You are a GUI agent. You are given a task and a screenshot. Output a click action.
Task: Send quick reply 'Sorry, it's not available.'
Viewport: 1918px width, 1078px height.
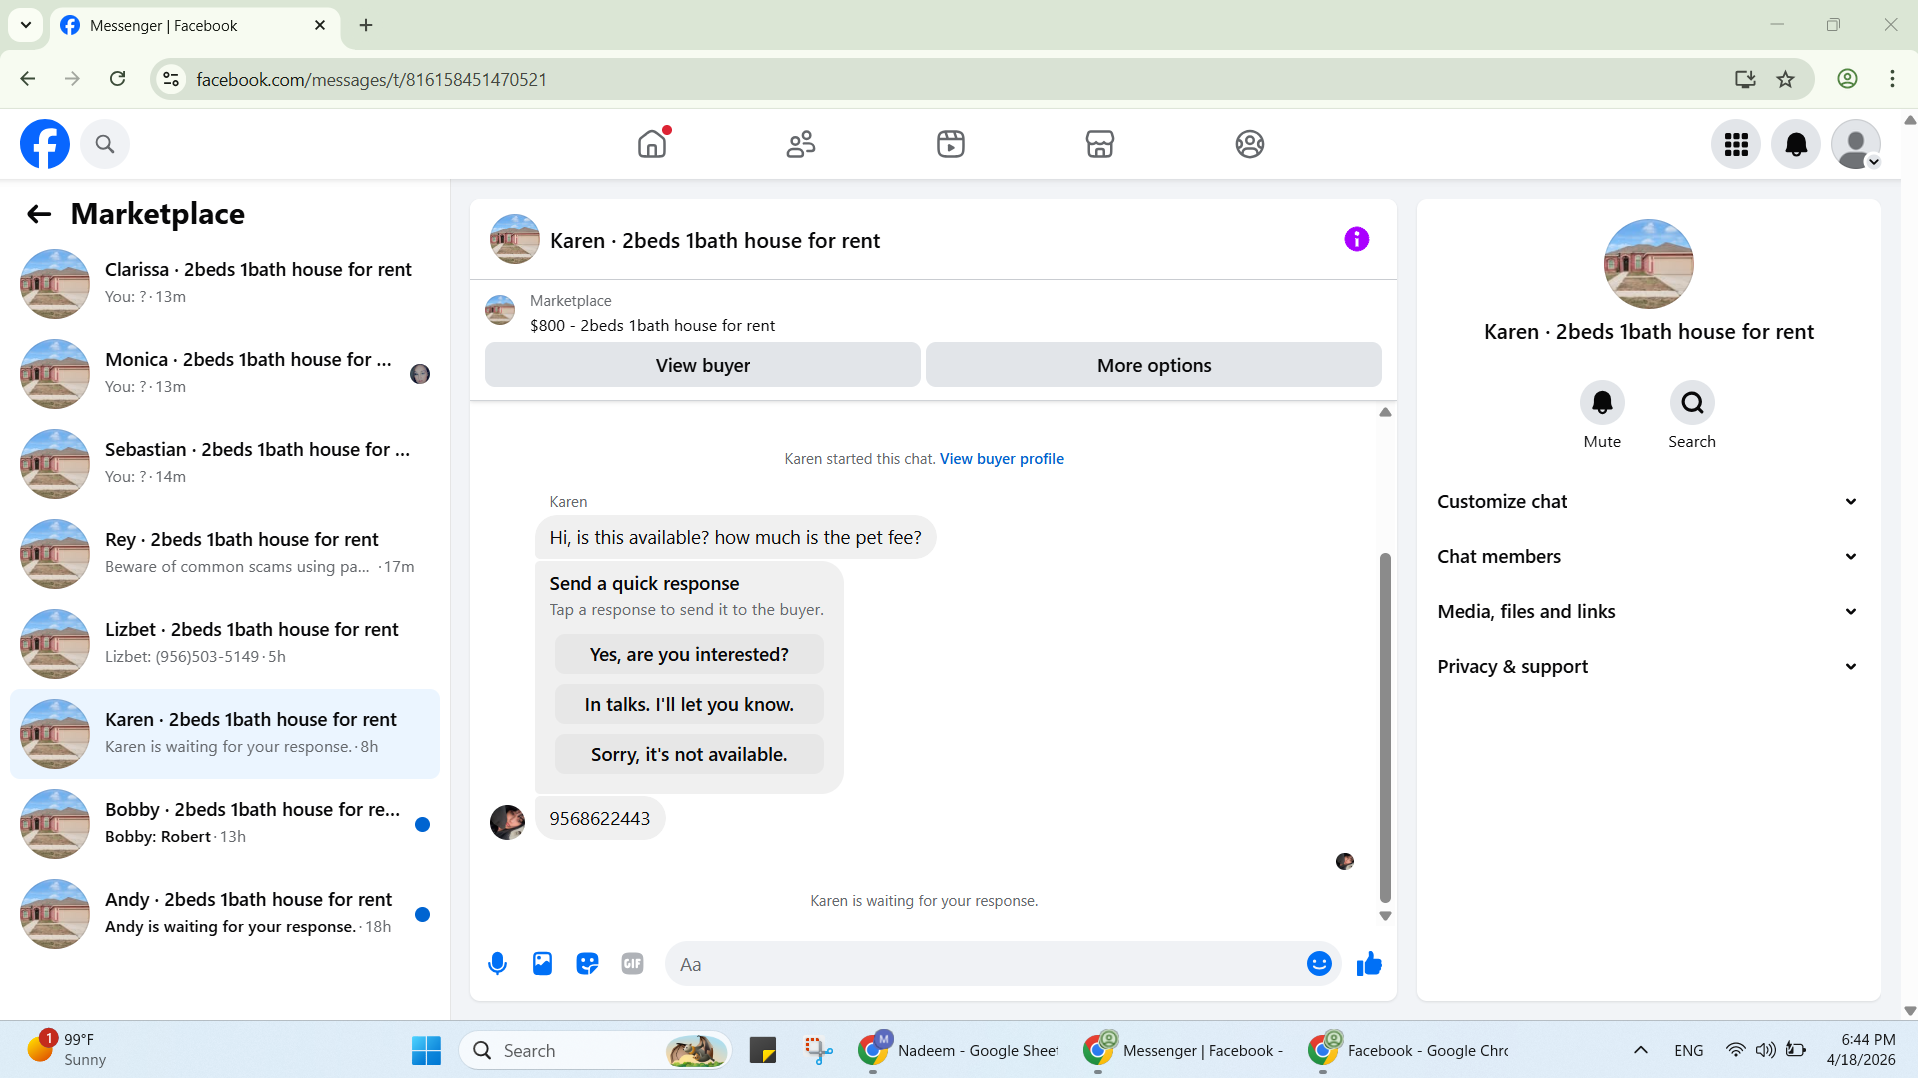[689, 755]
